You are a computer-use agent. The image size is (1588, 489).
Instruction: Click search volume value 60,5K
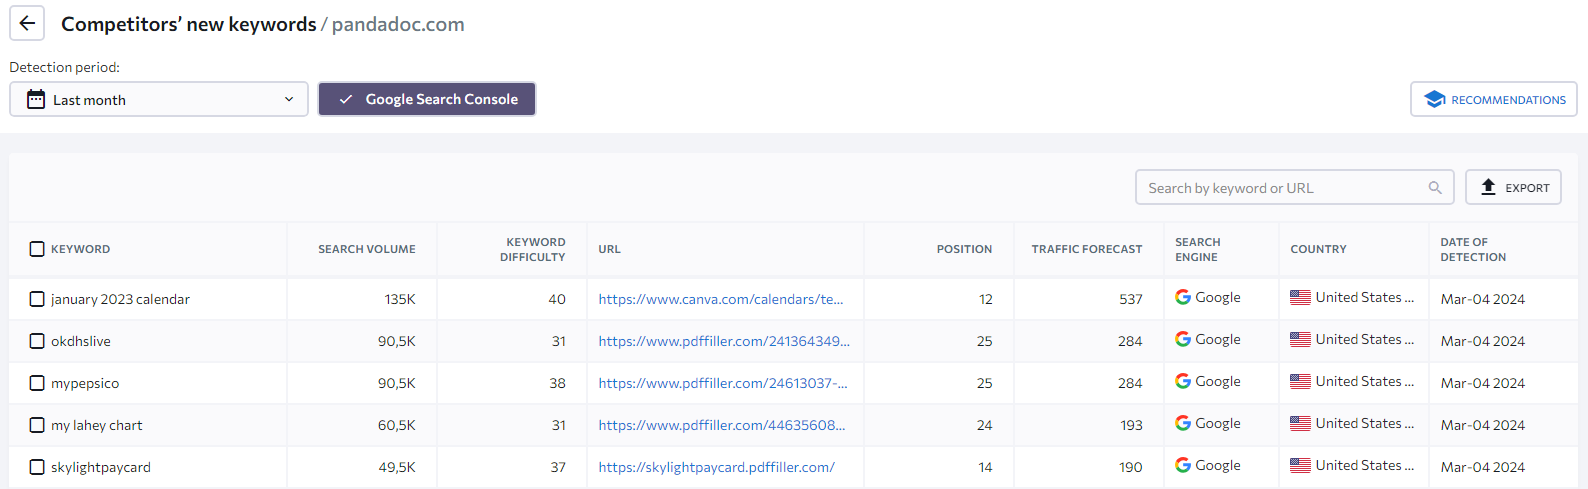(397, 425)
